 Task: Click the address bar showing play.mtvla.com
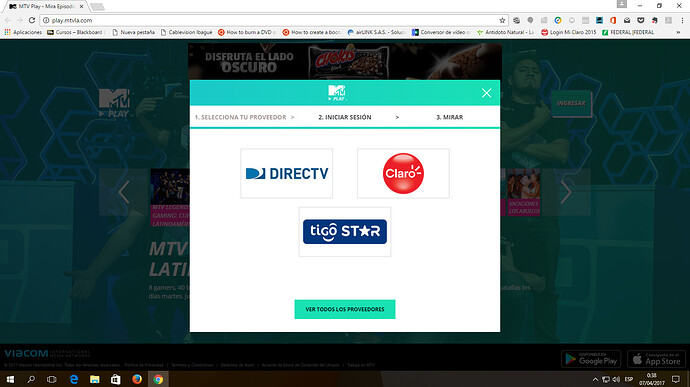(273, 20)
